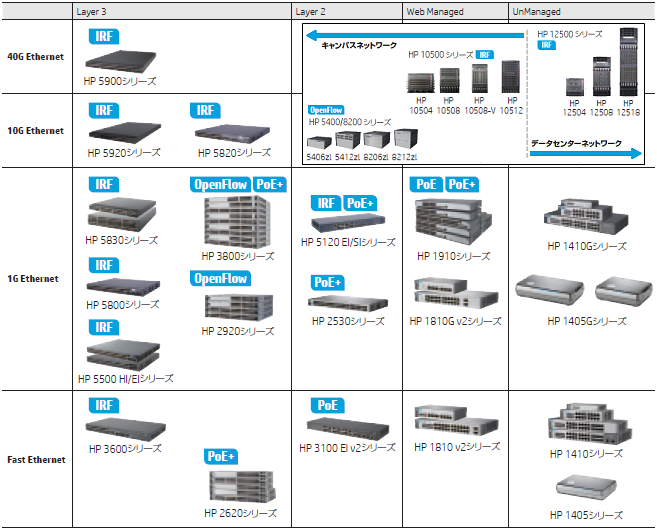Select the HP 3600 series switch image
The height and width of the screenshot is (531, 657).
pos(126,429)
